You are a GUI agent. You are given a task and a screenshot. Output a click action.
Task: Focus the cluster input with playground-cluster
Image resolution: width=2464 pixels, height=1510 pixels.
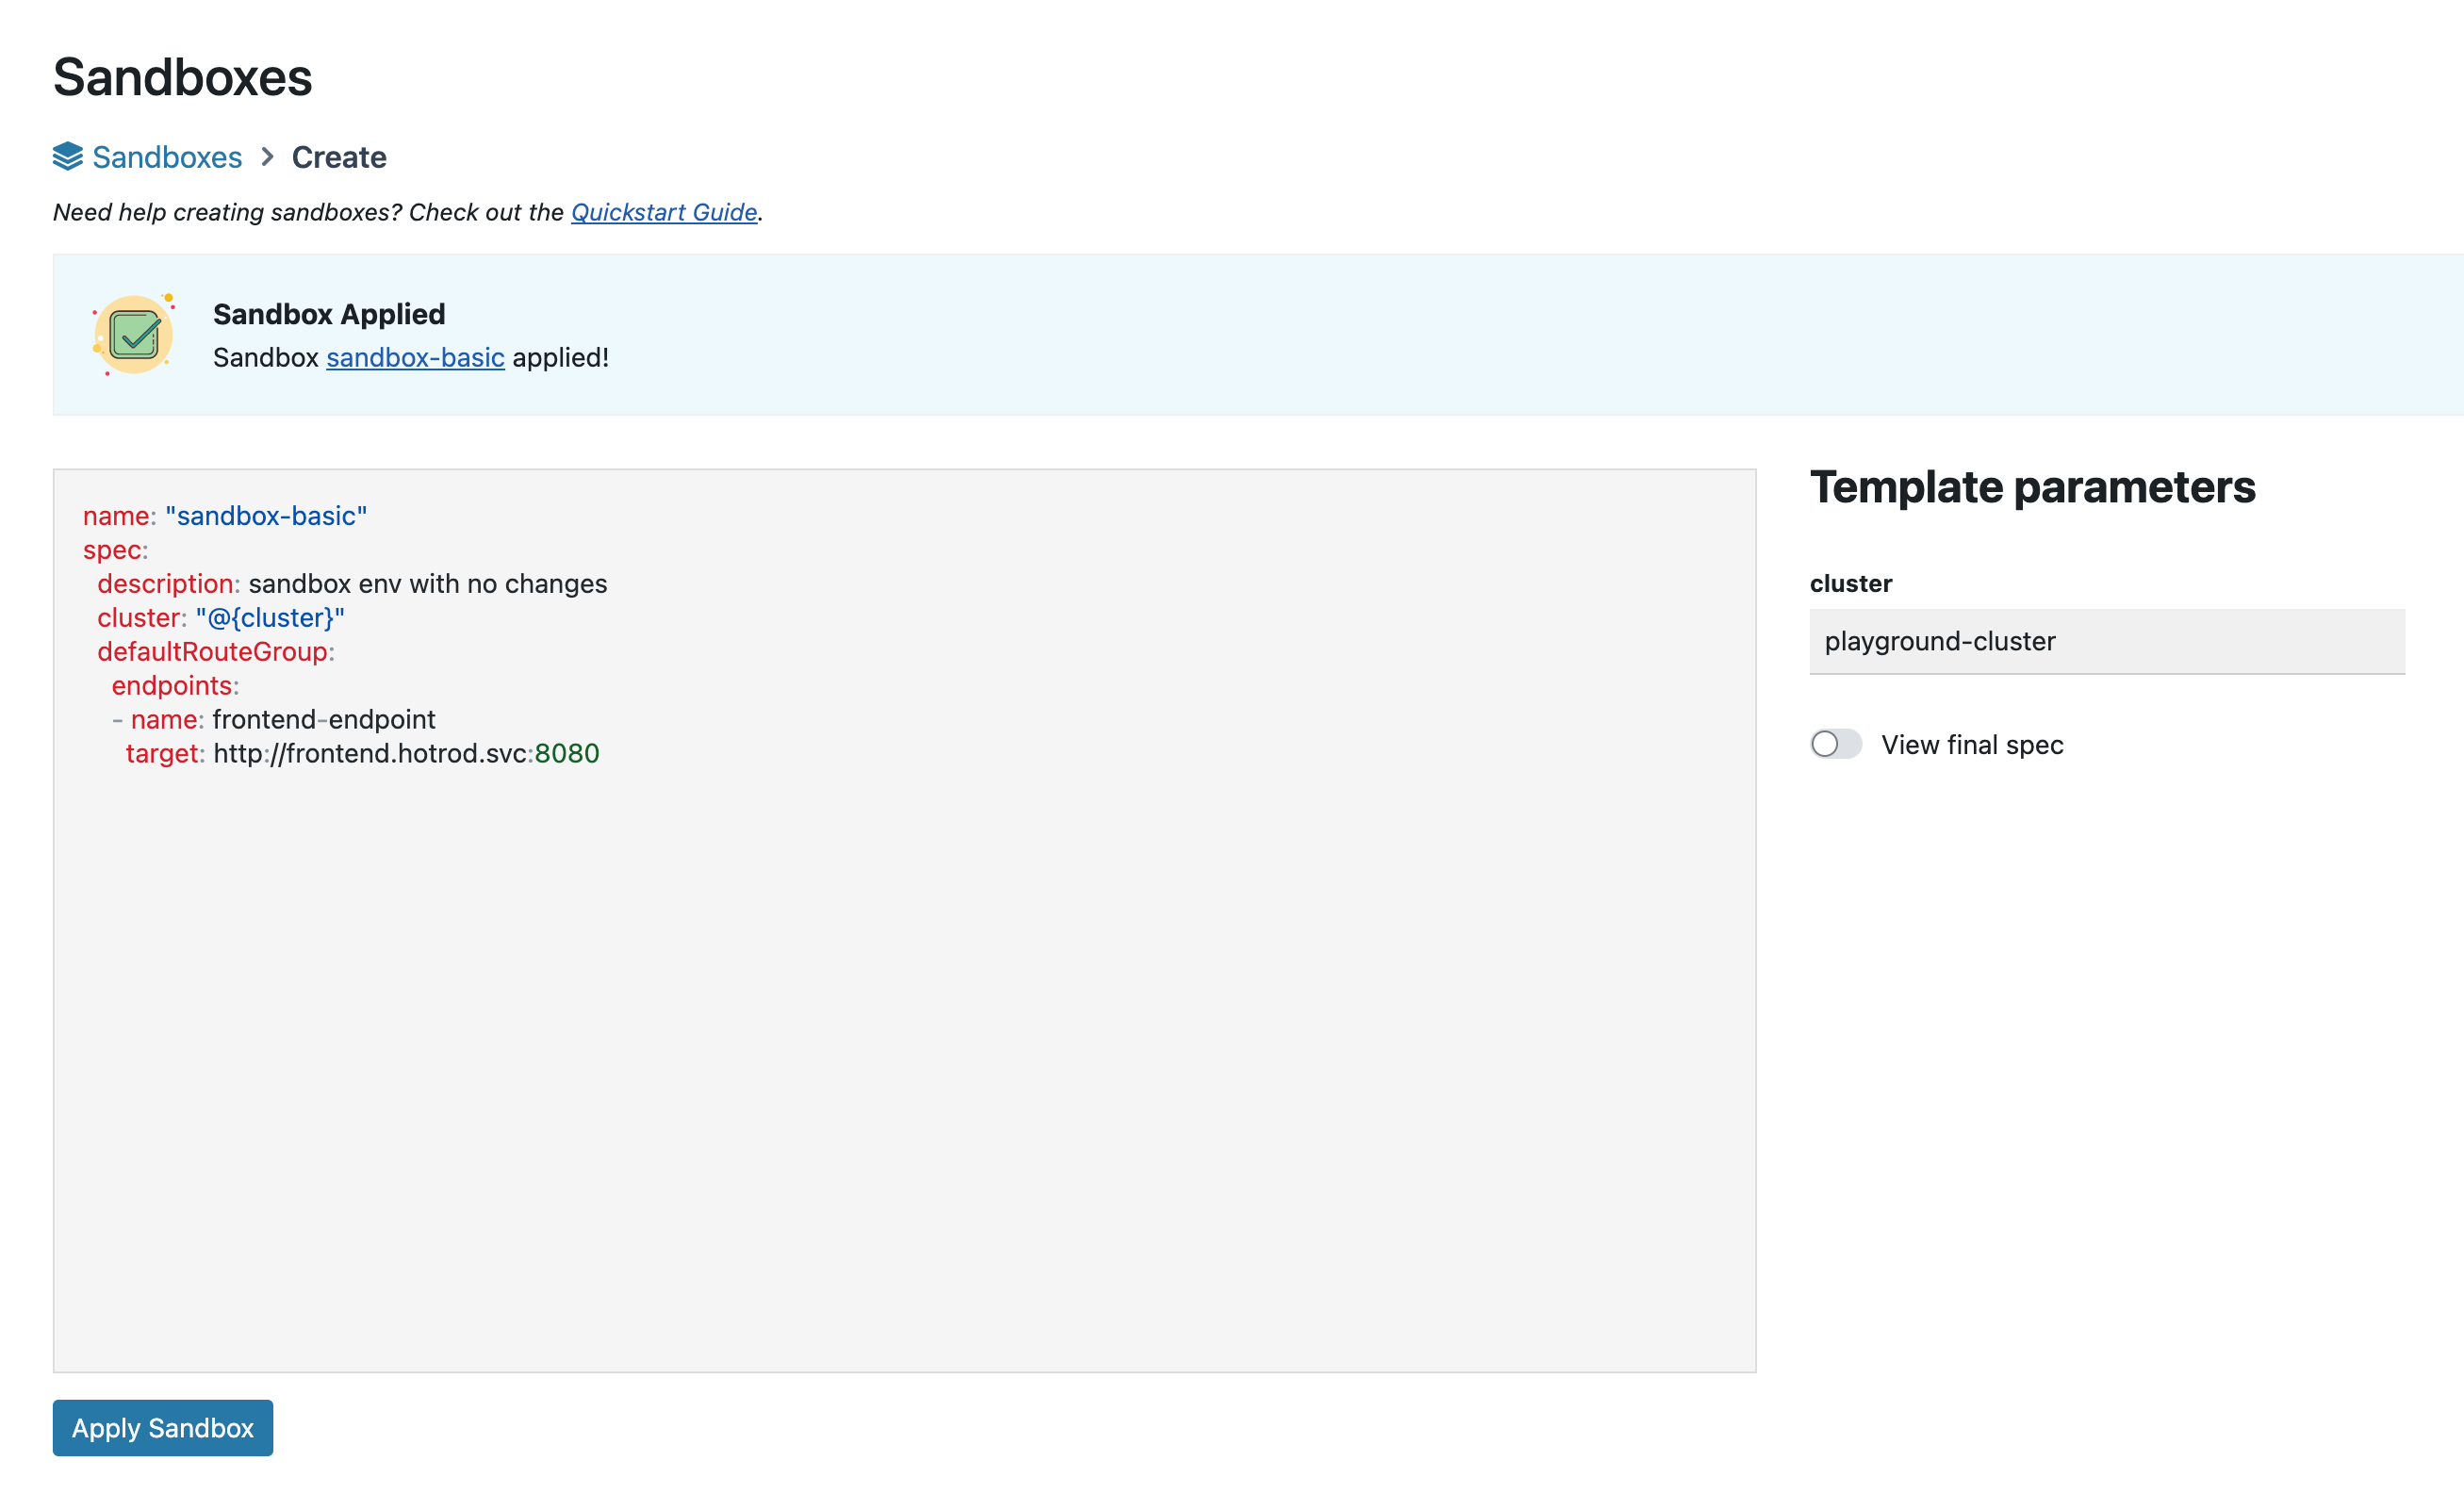coord(2107,642)
